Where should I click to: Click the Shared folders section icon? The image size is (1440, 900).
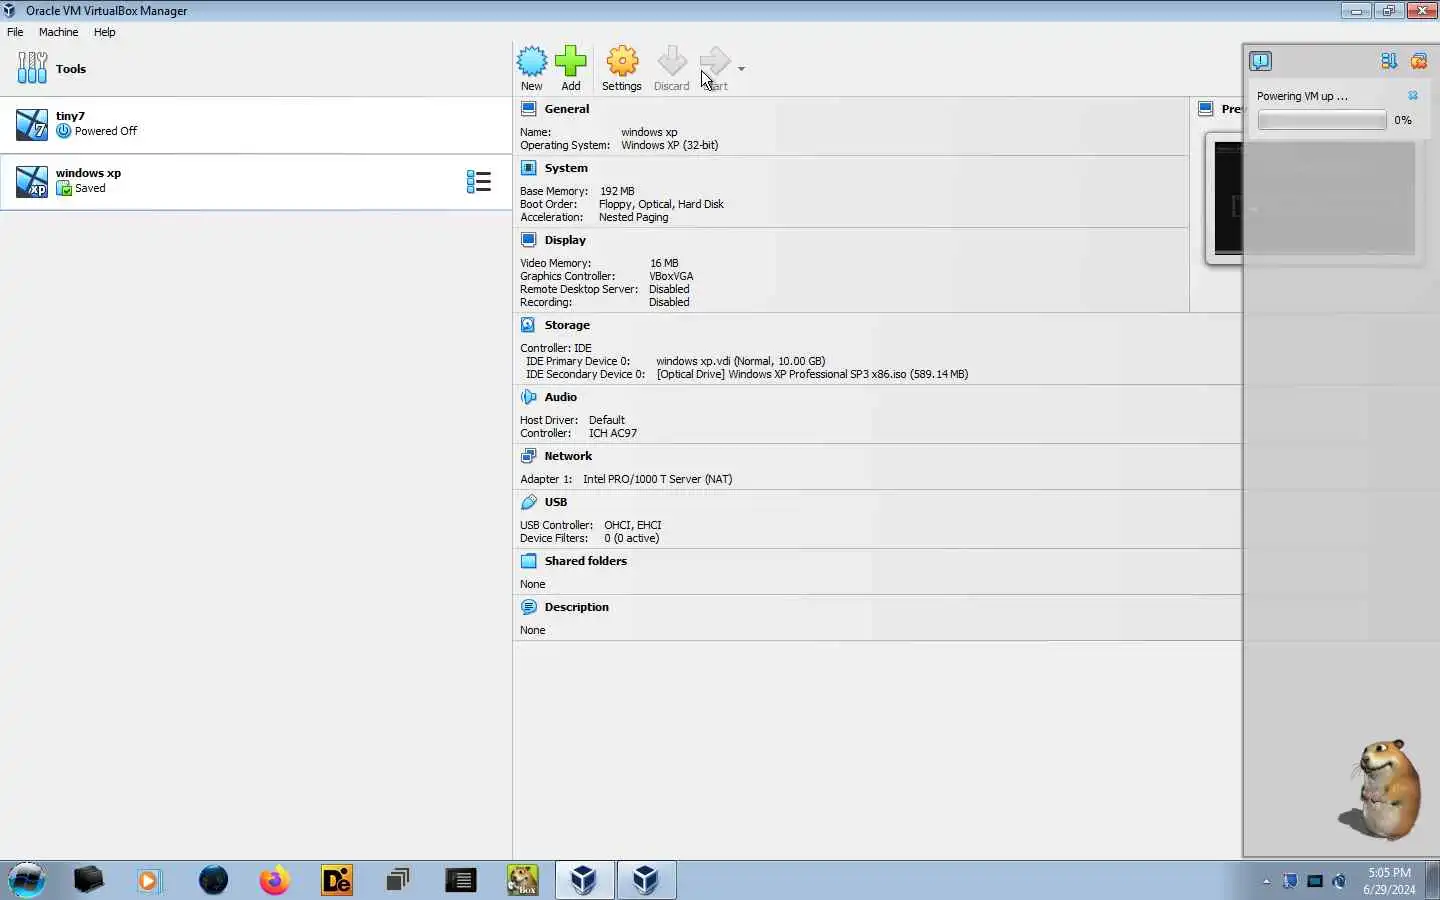(x=528, y=561)
